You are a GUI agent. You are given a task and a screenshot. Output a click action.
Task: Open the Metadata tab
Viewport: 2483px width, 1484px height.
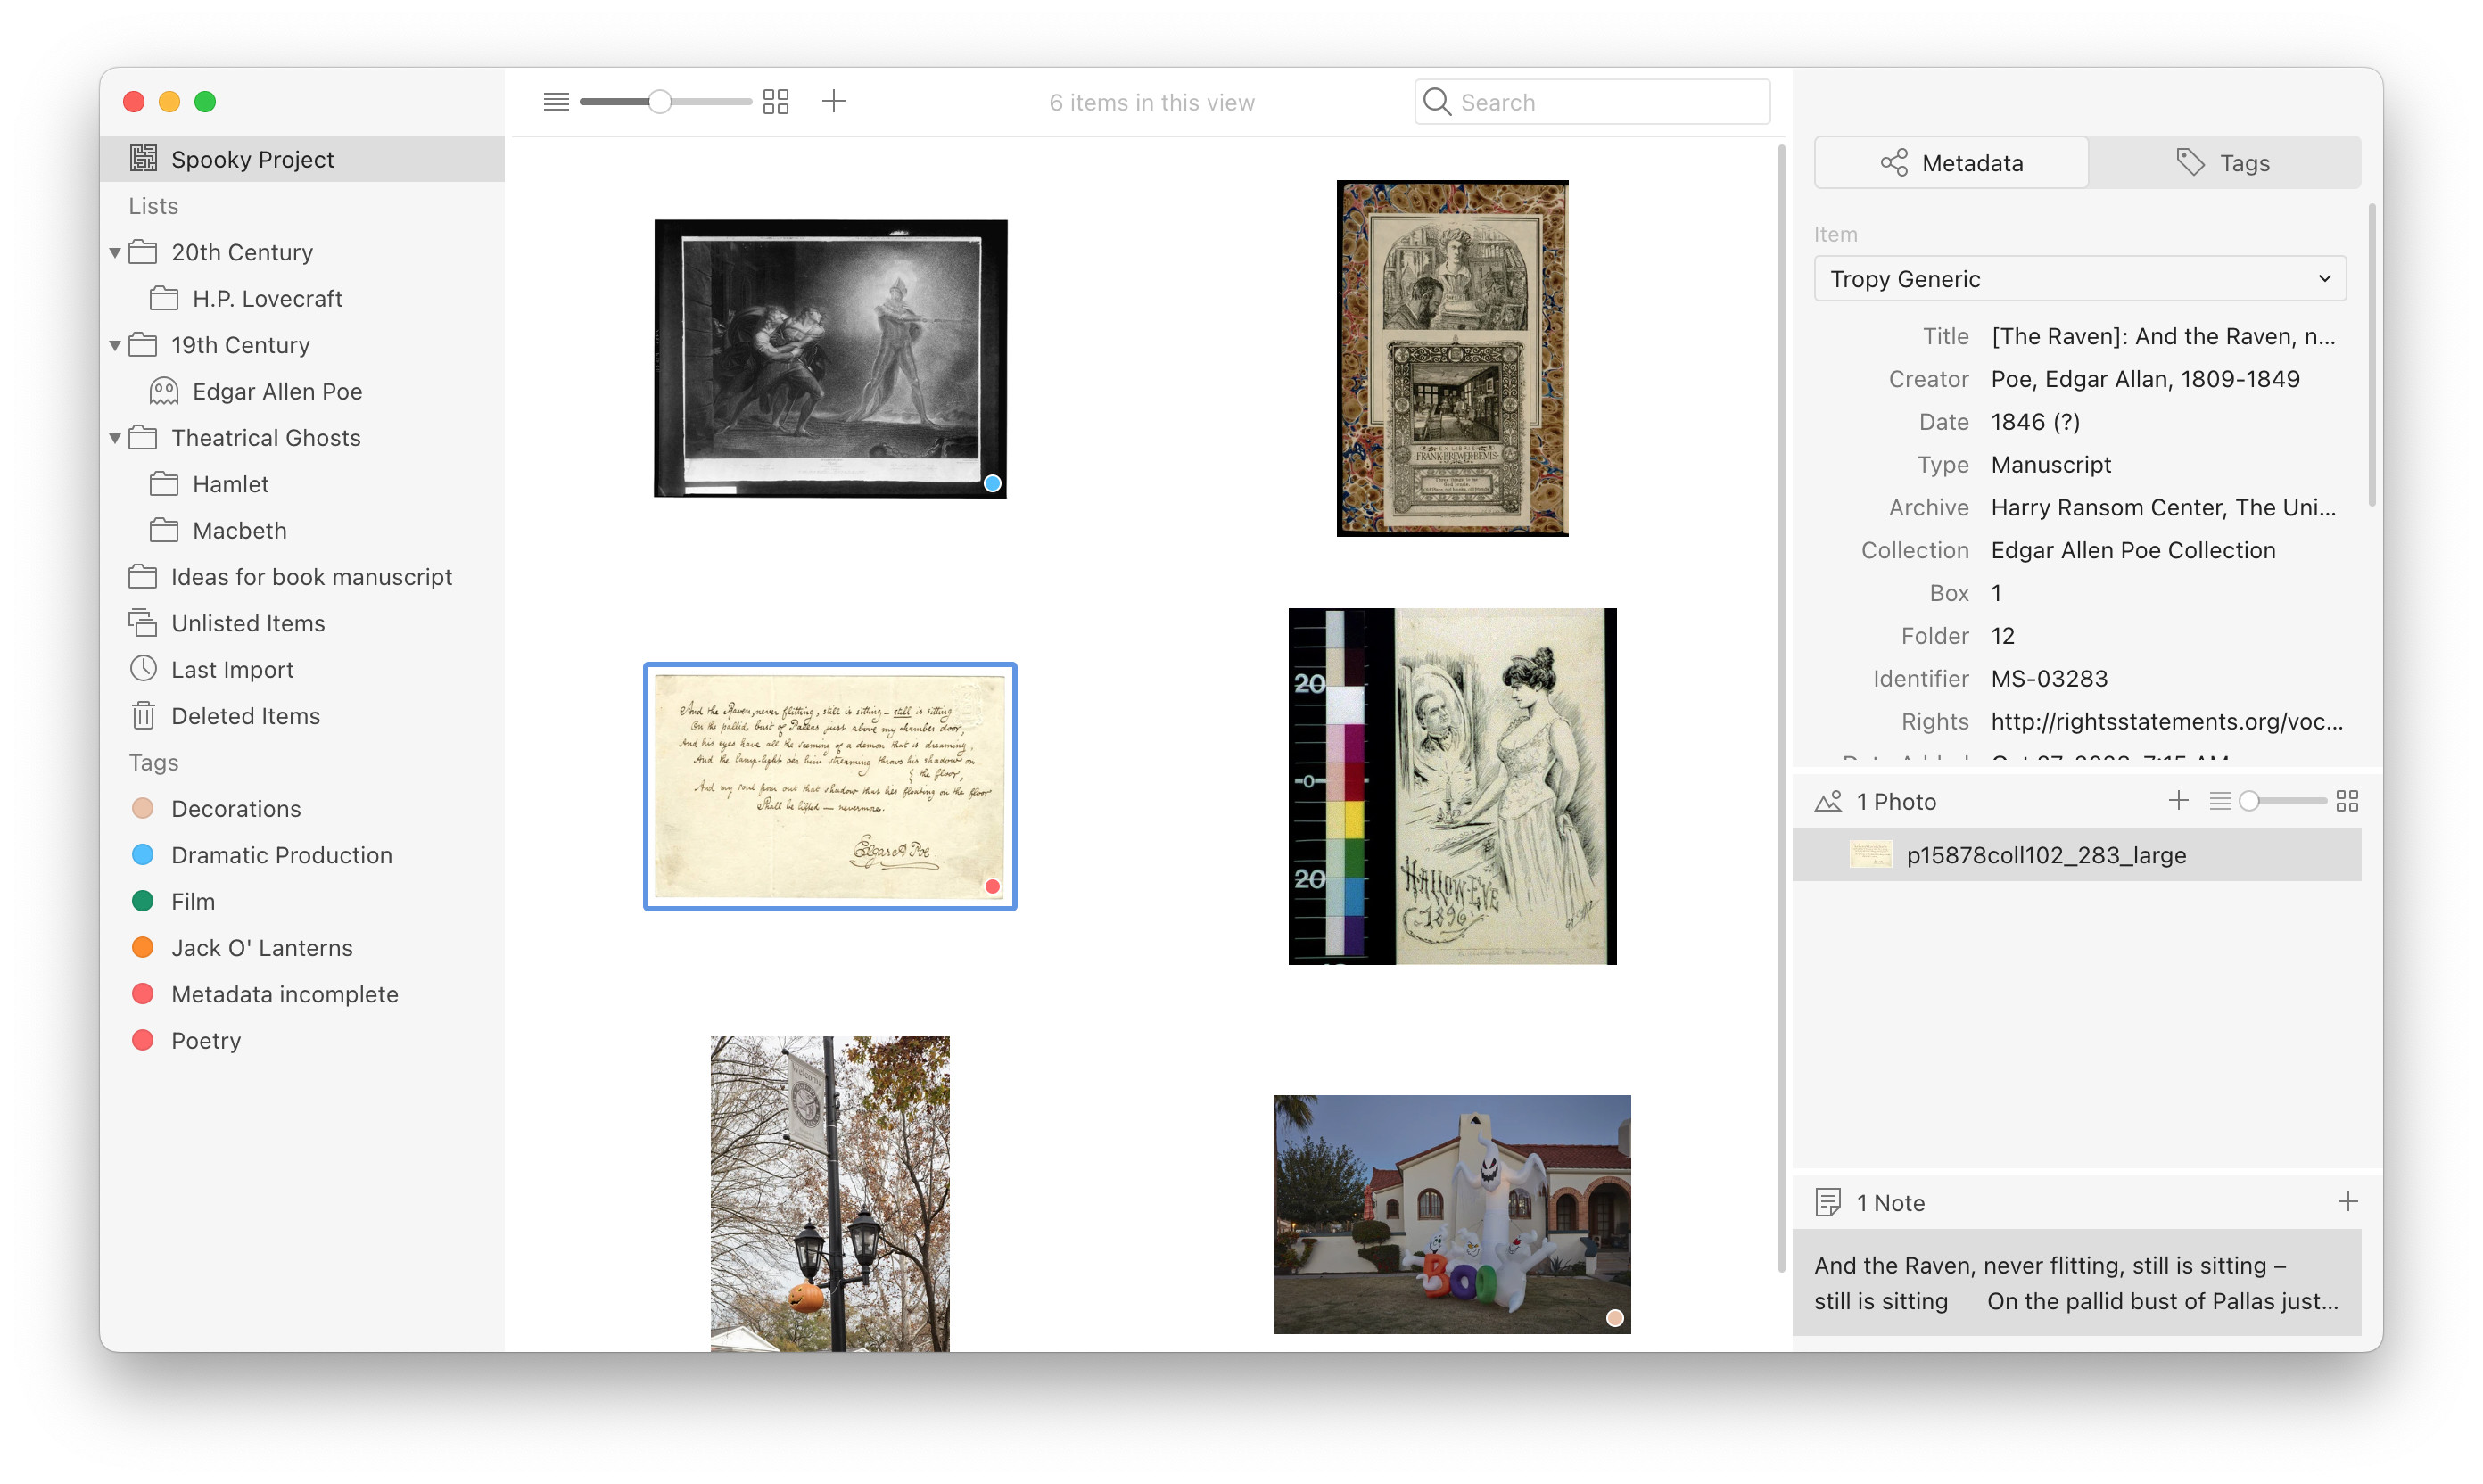(1951, 162)
